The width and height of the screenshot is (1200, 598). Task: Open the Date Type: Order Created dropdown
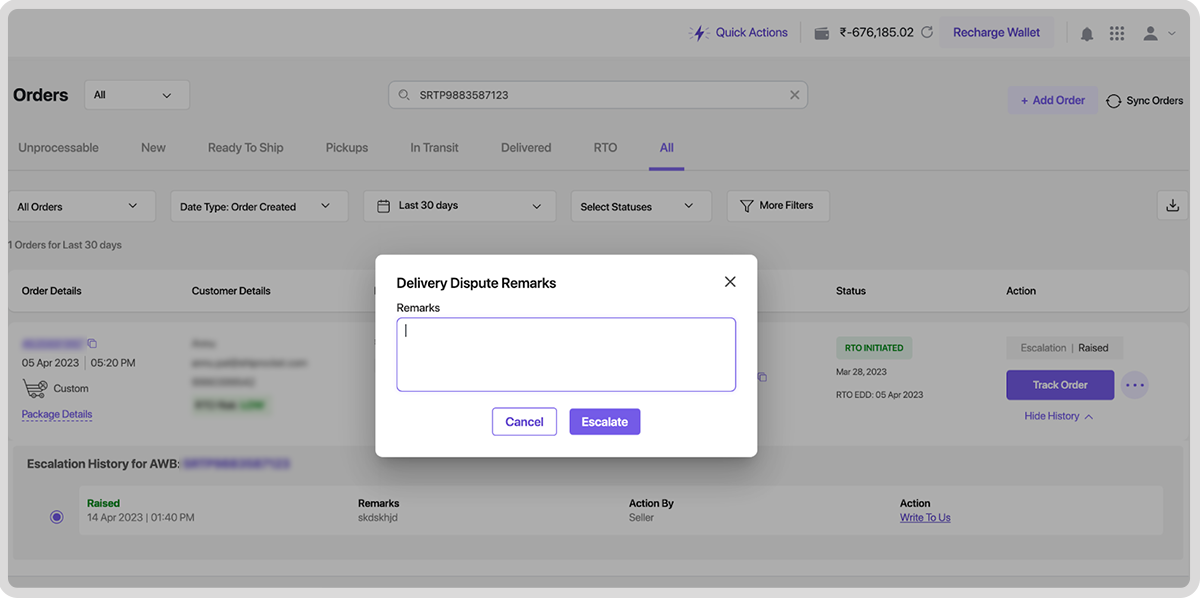point(259,206)
